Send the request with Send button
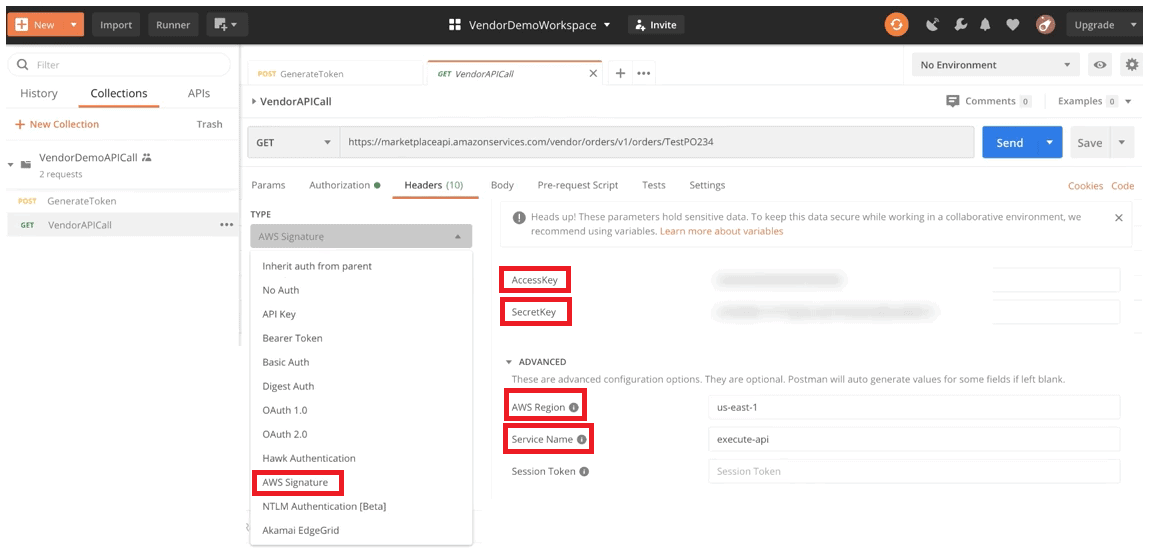Screen dimensions: 1150x550 pos(1010,142)
